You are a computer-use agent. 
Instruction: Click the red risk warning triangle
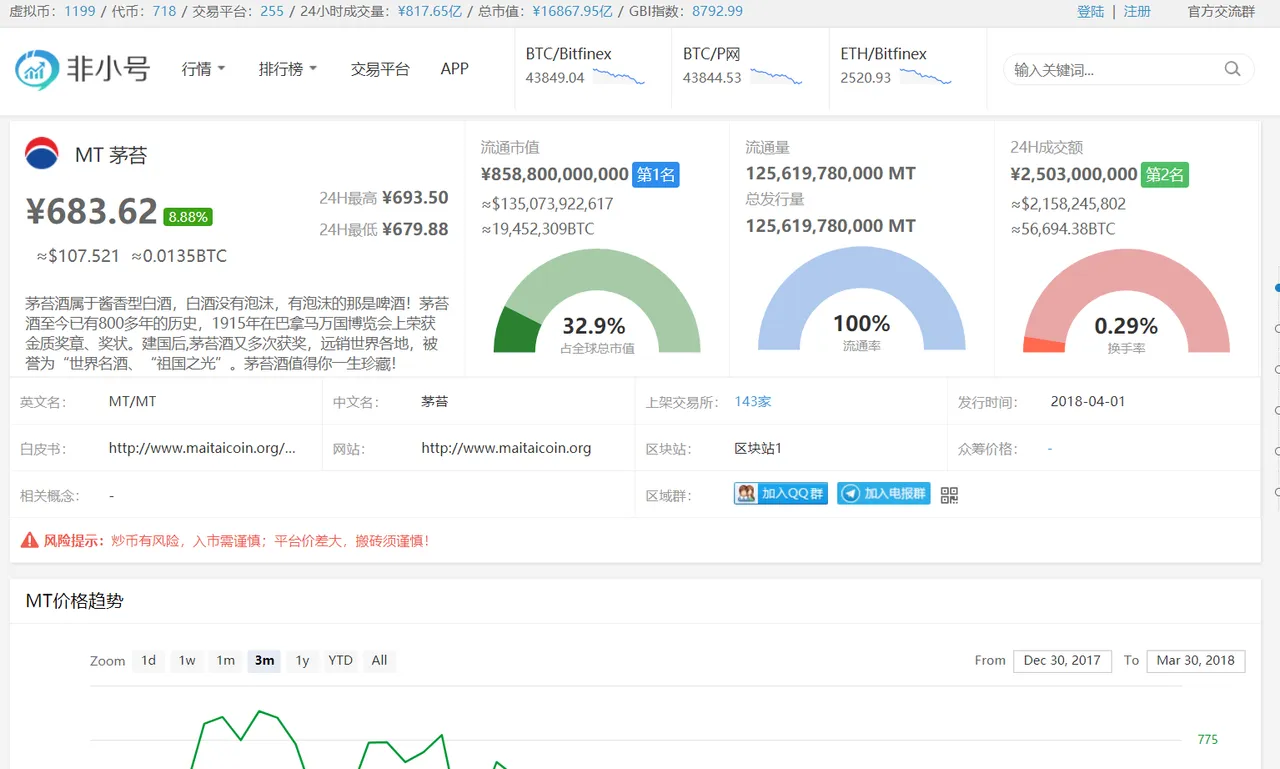pos(30,541)
